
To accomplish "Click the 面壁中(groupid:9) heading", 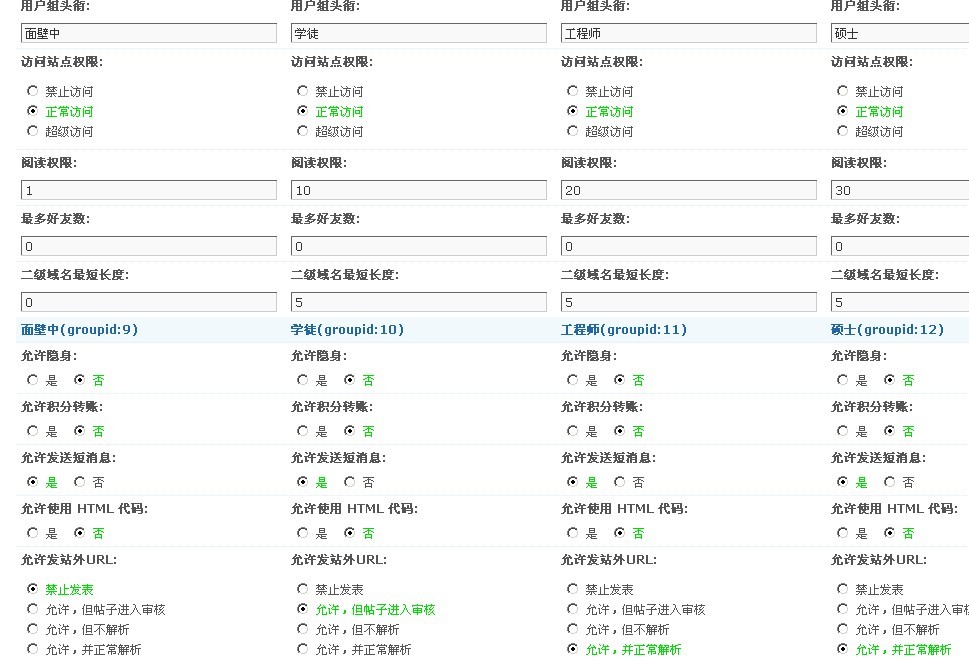I will point(79,329).
